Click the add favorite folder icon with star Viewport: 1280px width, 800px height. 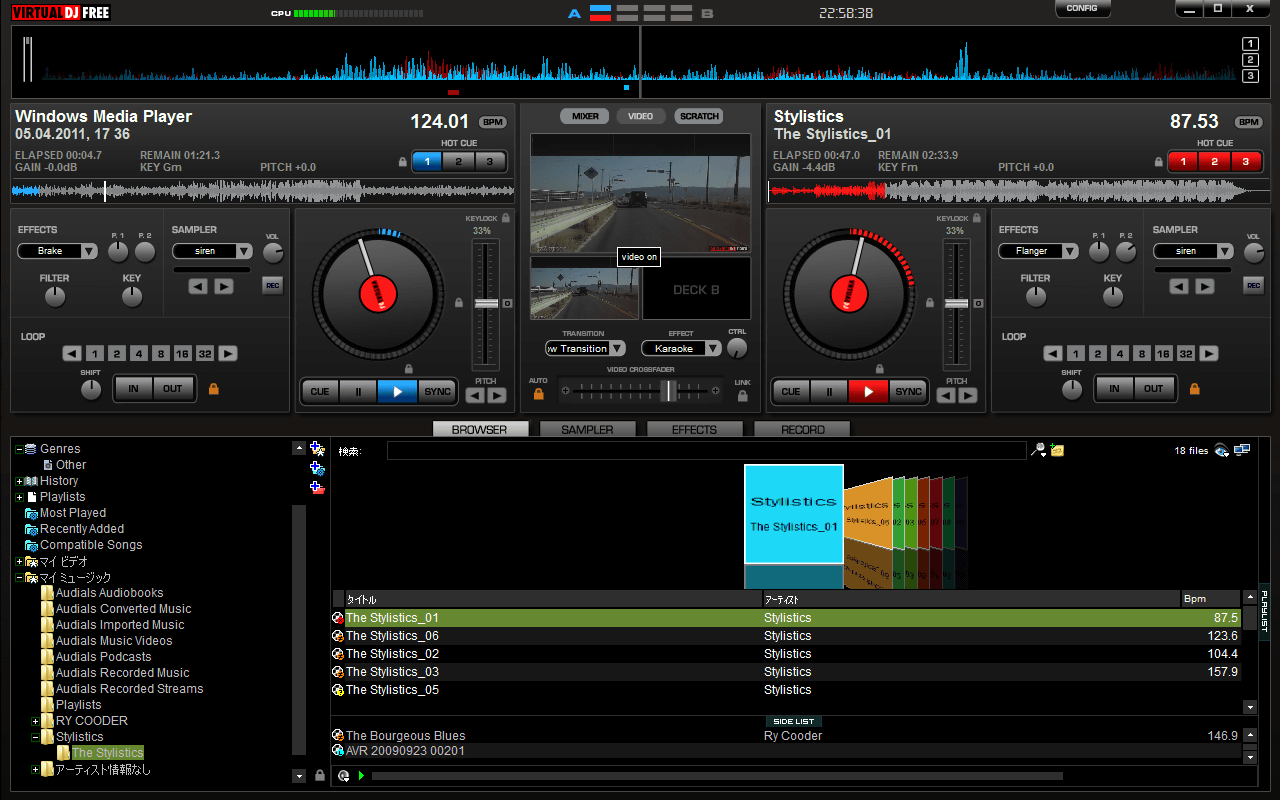317,449
